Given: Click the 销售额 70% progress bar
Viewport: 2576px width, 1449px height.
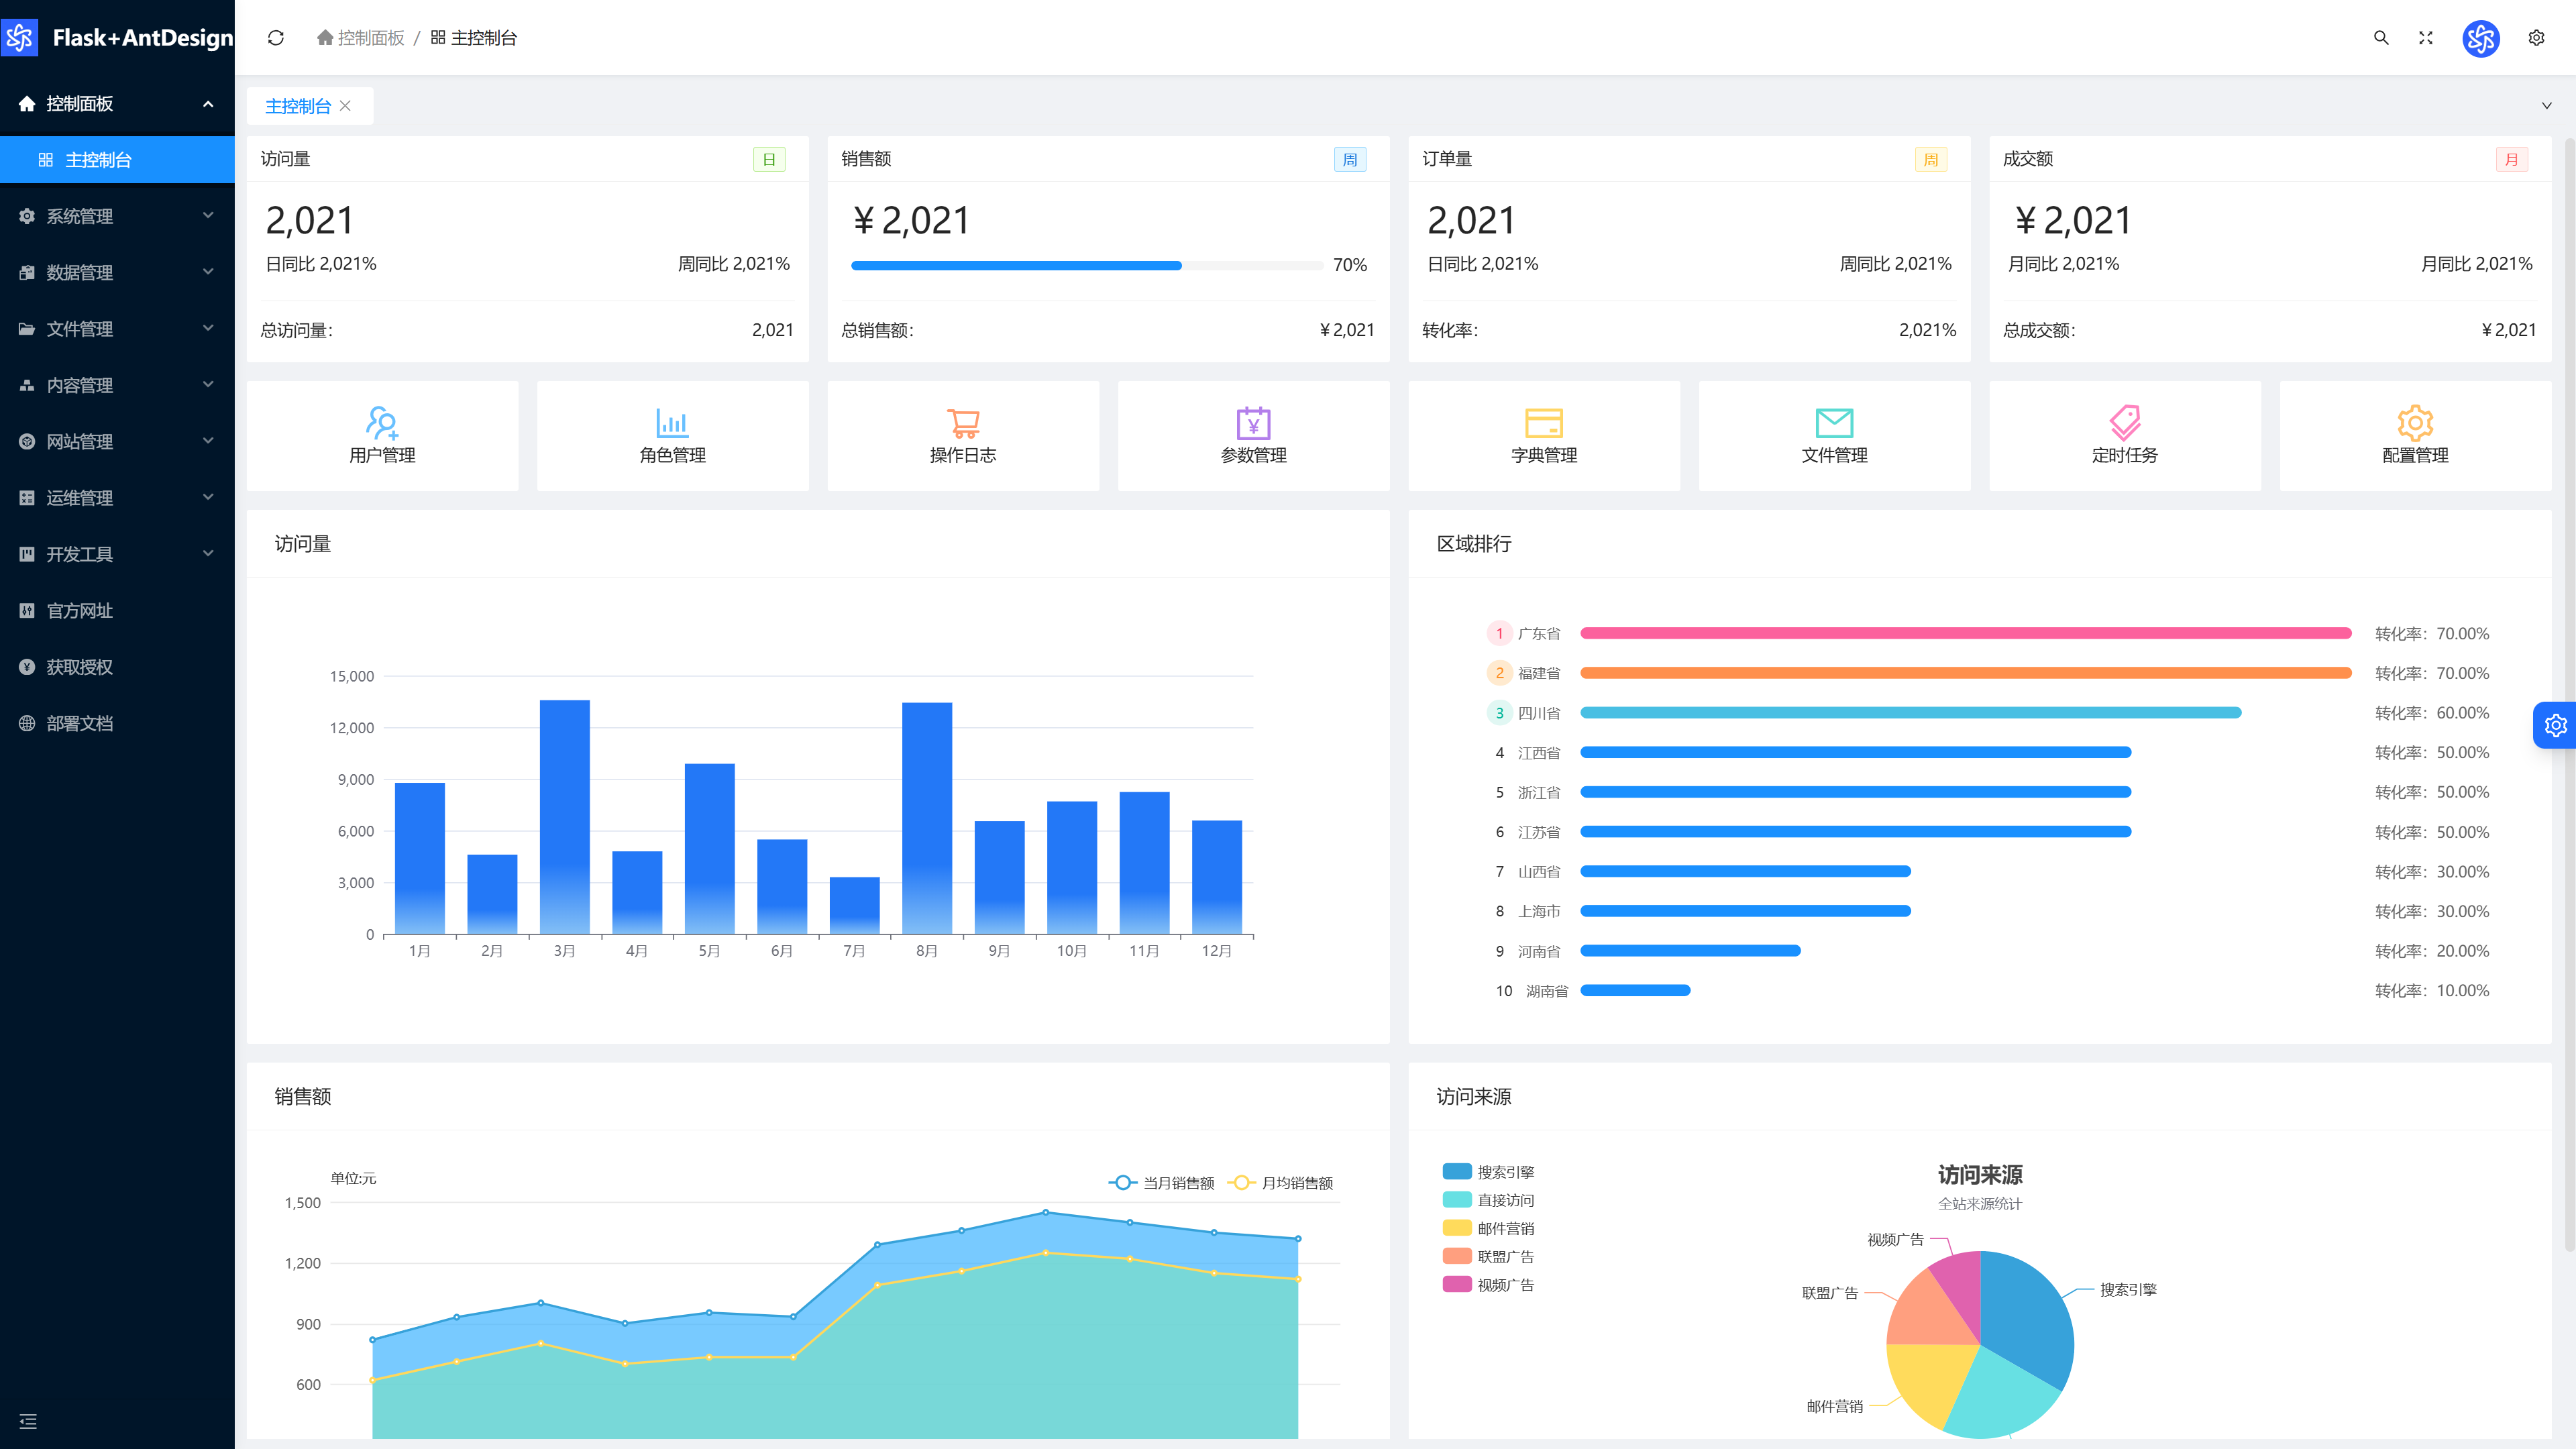Looking at the screenshot, I should pos(1088,266).
